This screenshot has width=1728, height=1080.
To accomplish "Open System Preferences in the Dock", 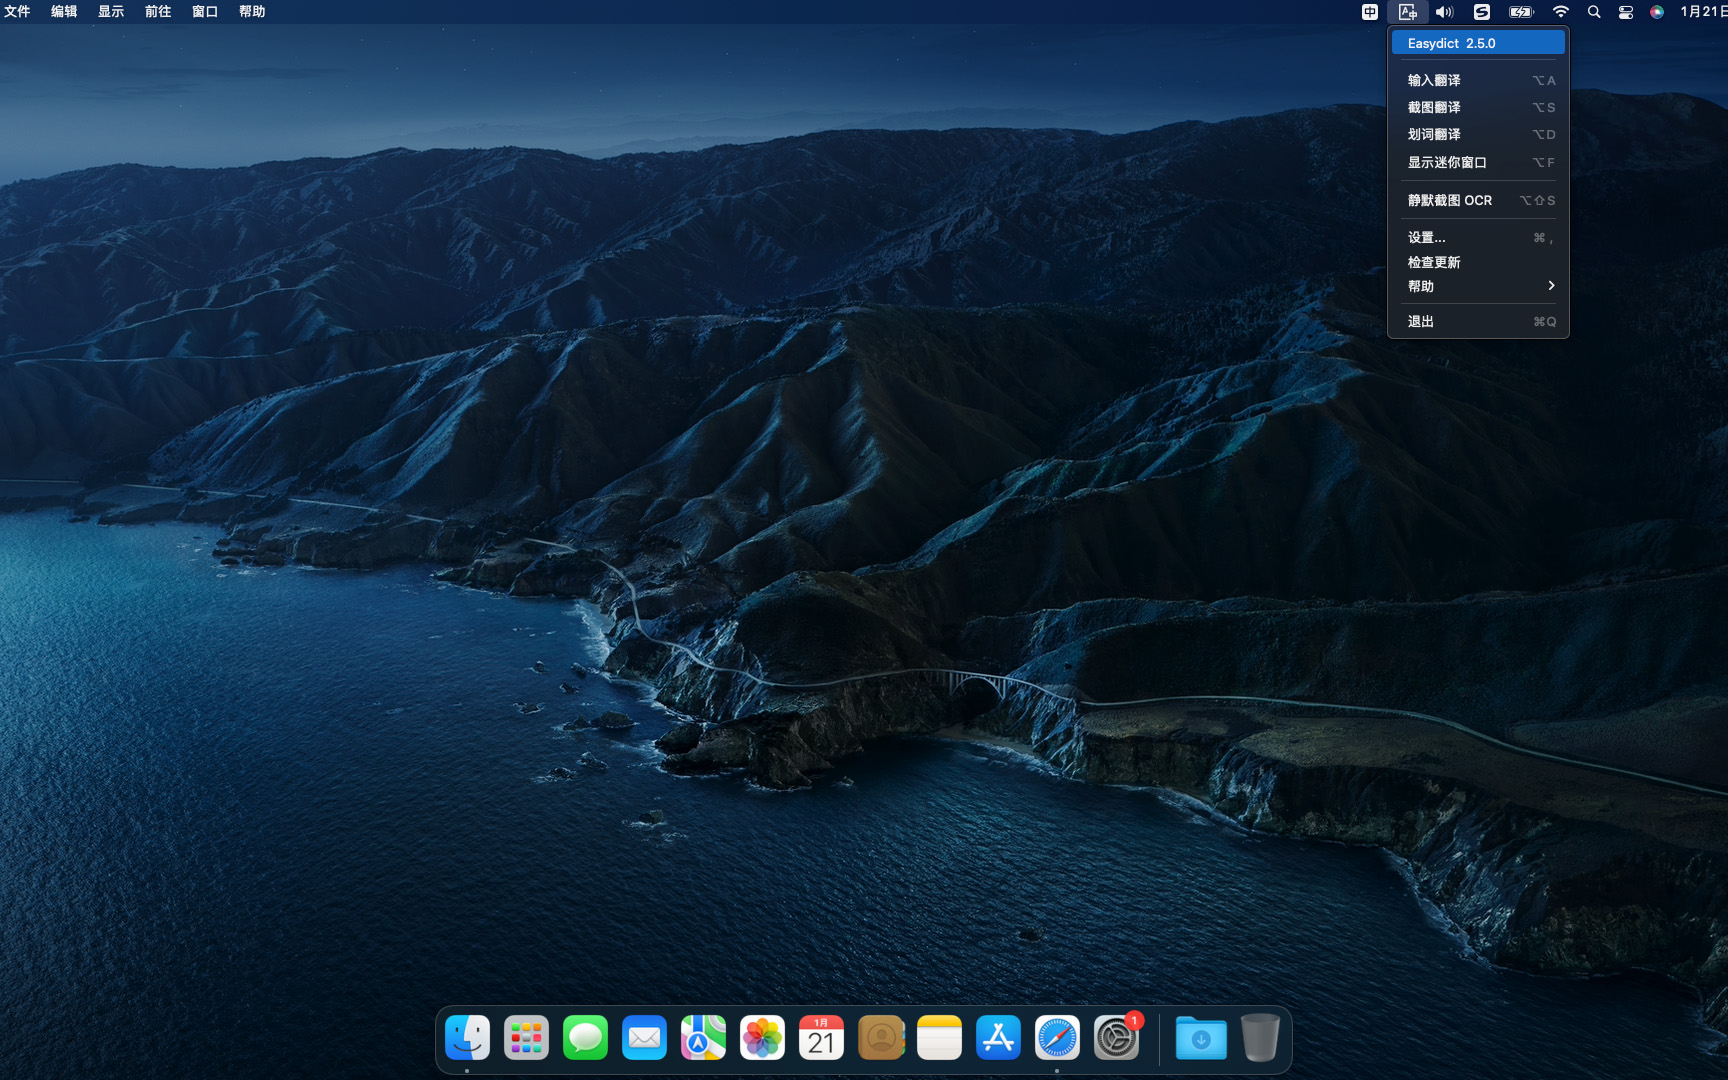I will [x=1116, y=1039].
